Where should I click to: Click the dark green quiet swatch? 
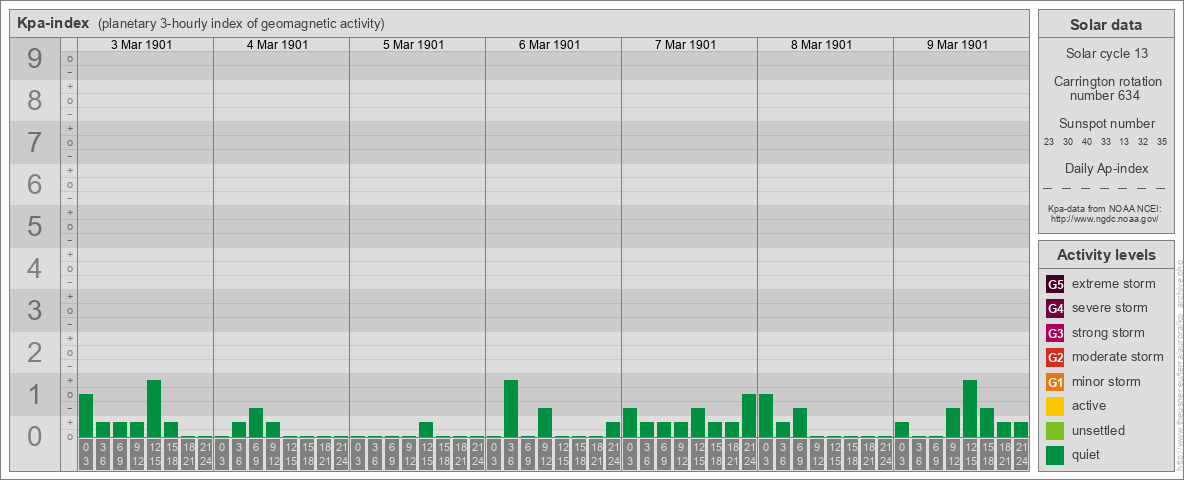[1055, 455]
